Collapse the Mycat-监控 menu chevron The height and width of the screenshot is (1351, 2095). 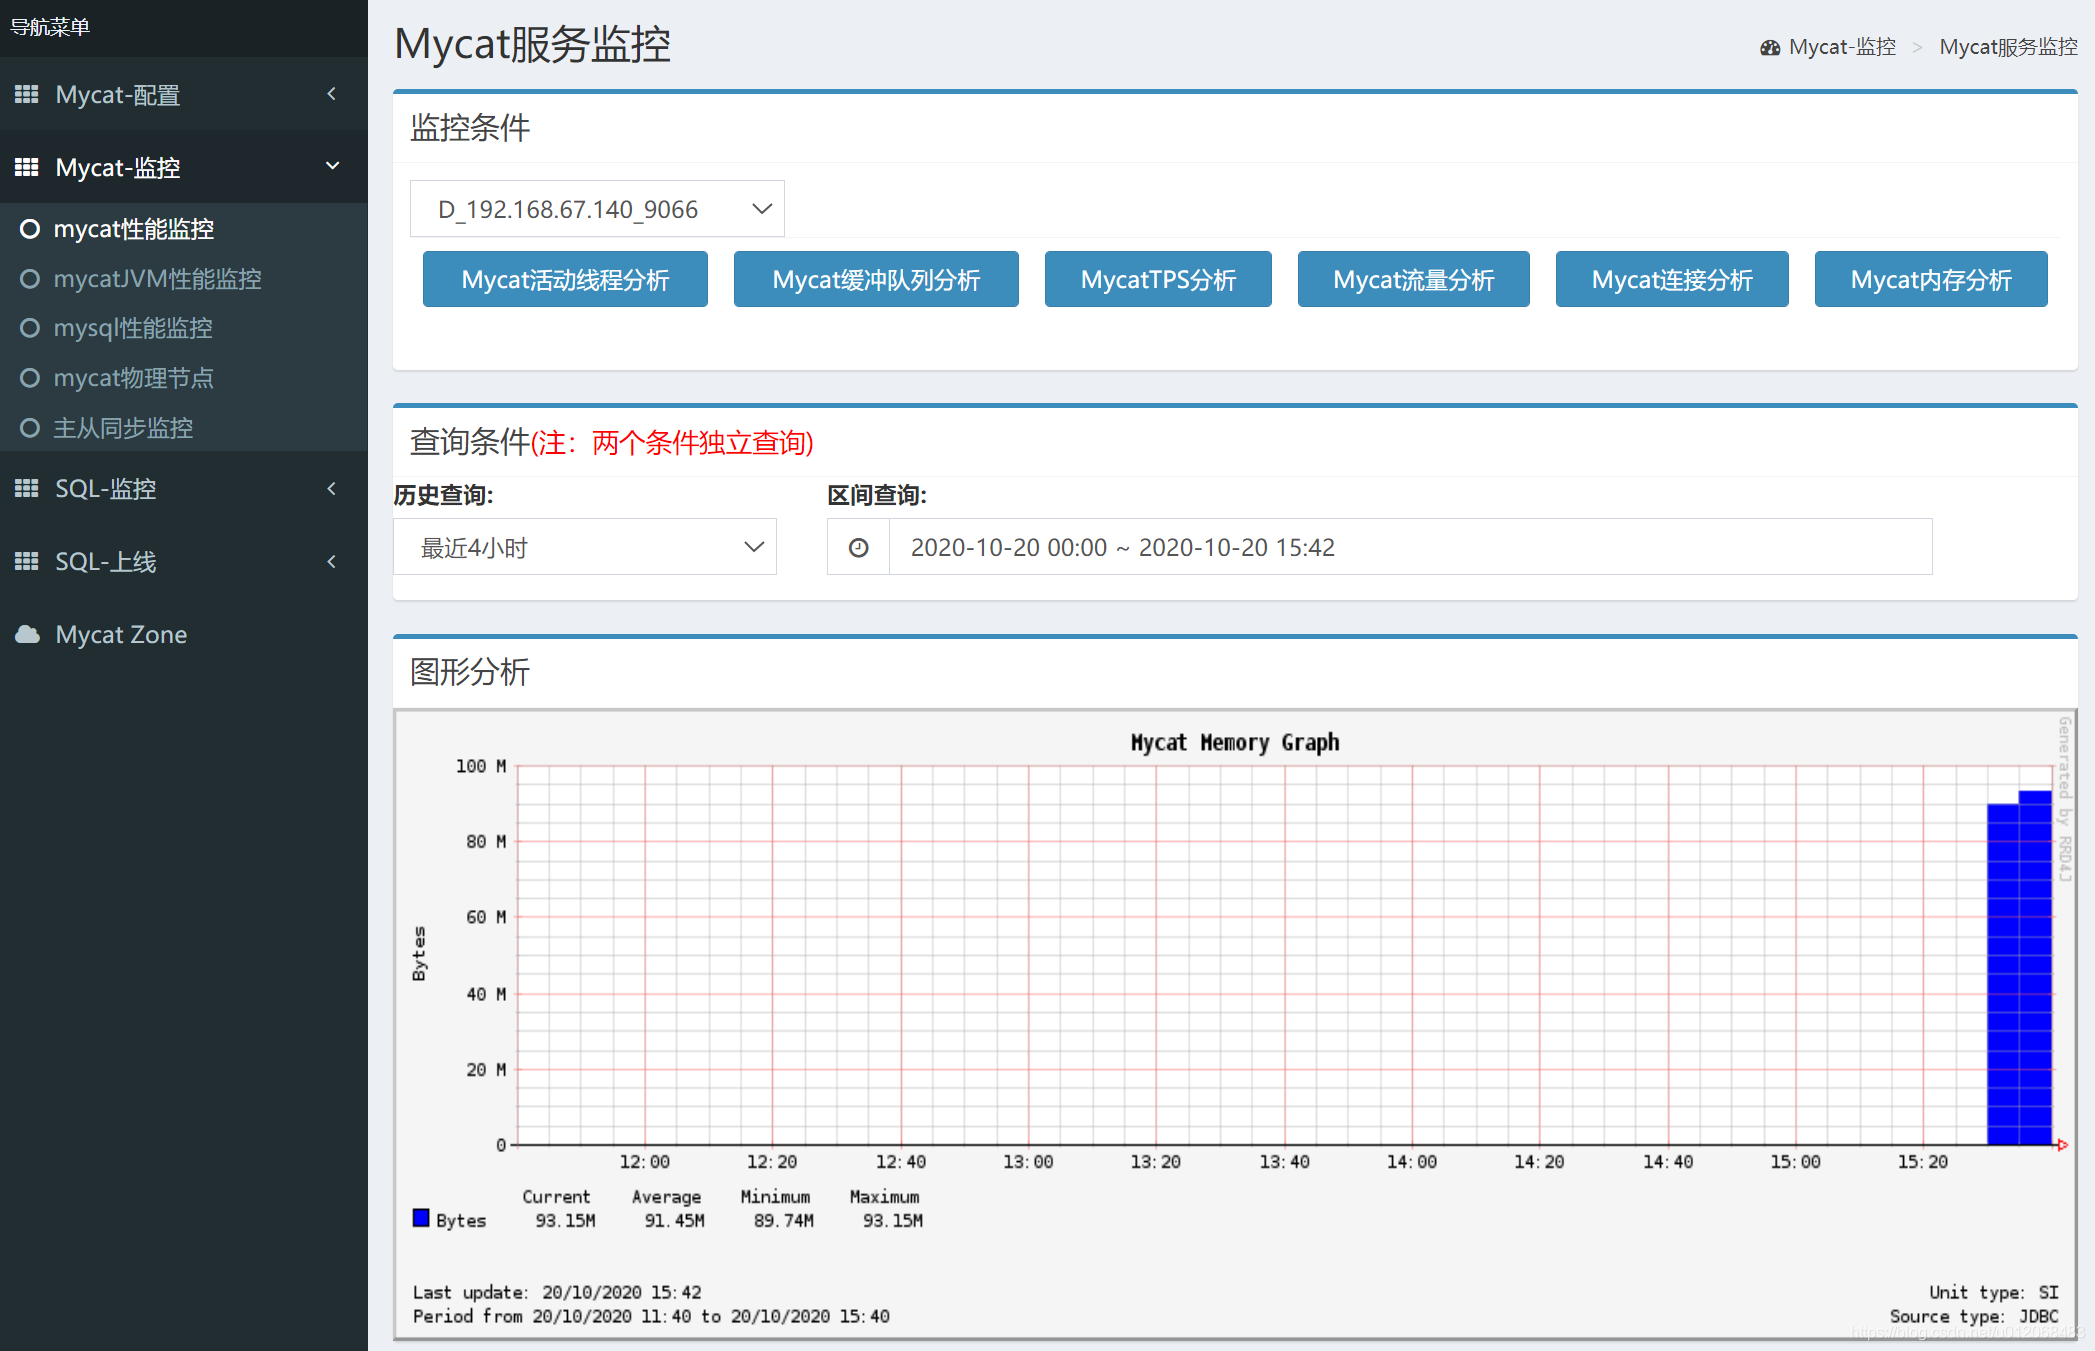332,166
